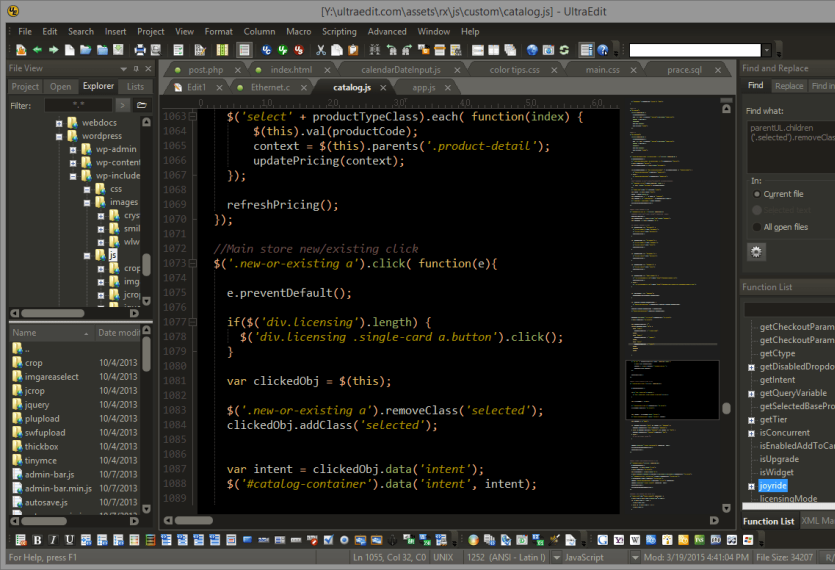Apply Italic using the I icon

[53, 540]
